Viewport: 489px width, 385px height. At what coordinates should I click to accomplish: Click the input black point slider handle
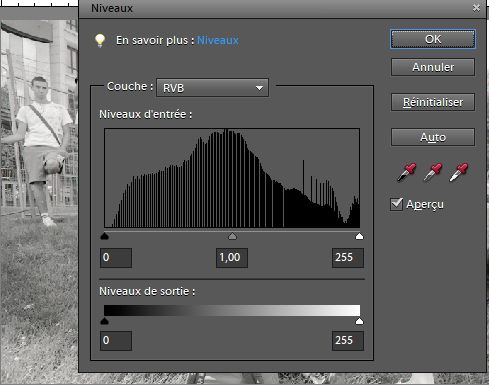tap(105, 236)
